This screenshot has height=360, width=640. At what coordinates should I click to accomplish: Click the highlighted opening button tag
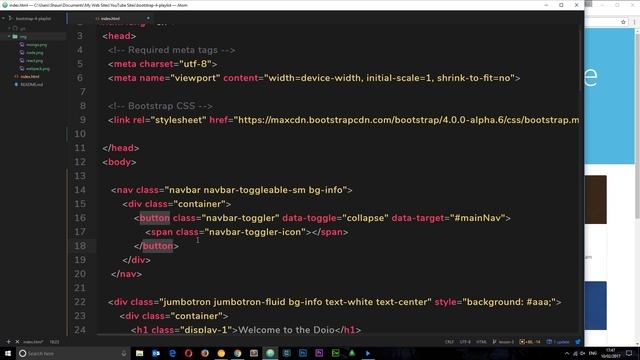(x=155, y=218)
